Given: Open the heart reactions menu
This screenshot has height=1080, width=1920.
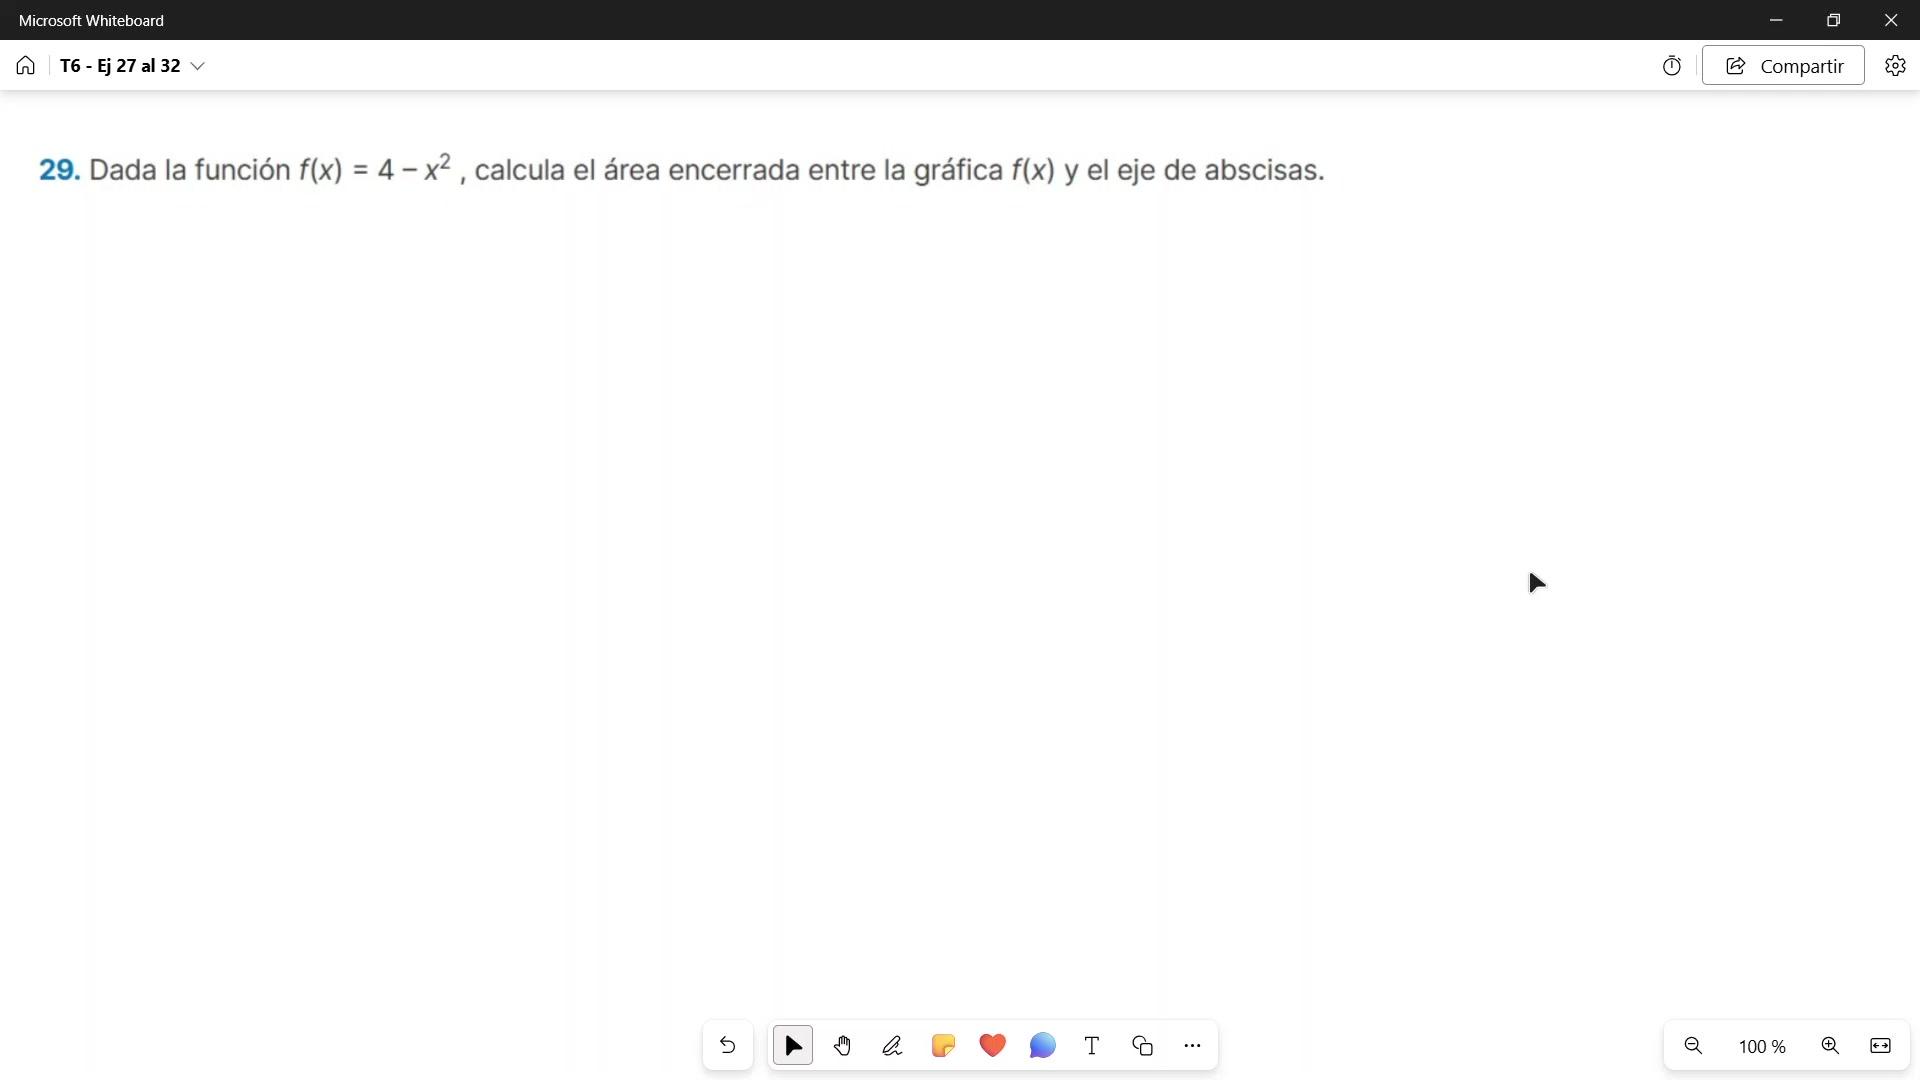Looking at the screenshot, I should pyautogui.click(x=992, y=1046).
